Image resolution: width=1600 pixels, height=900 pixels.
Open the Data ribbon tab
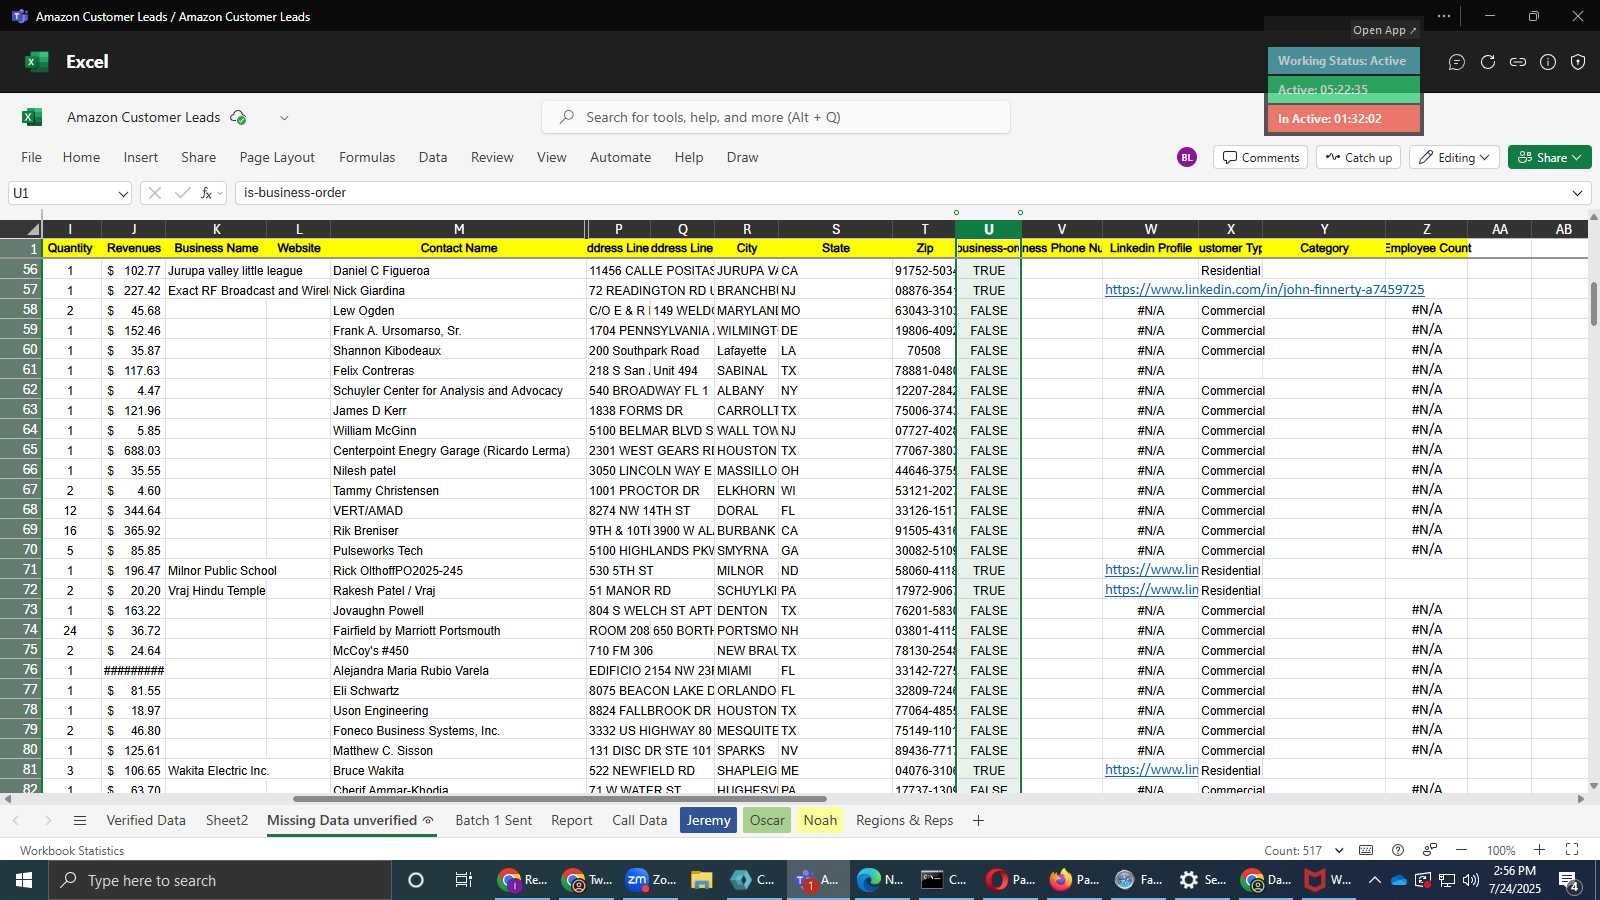[433, 157]
